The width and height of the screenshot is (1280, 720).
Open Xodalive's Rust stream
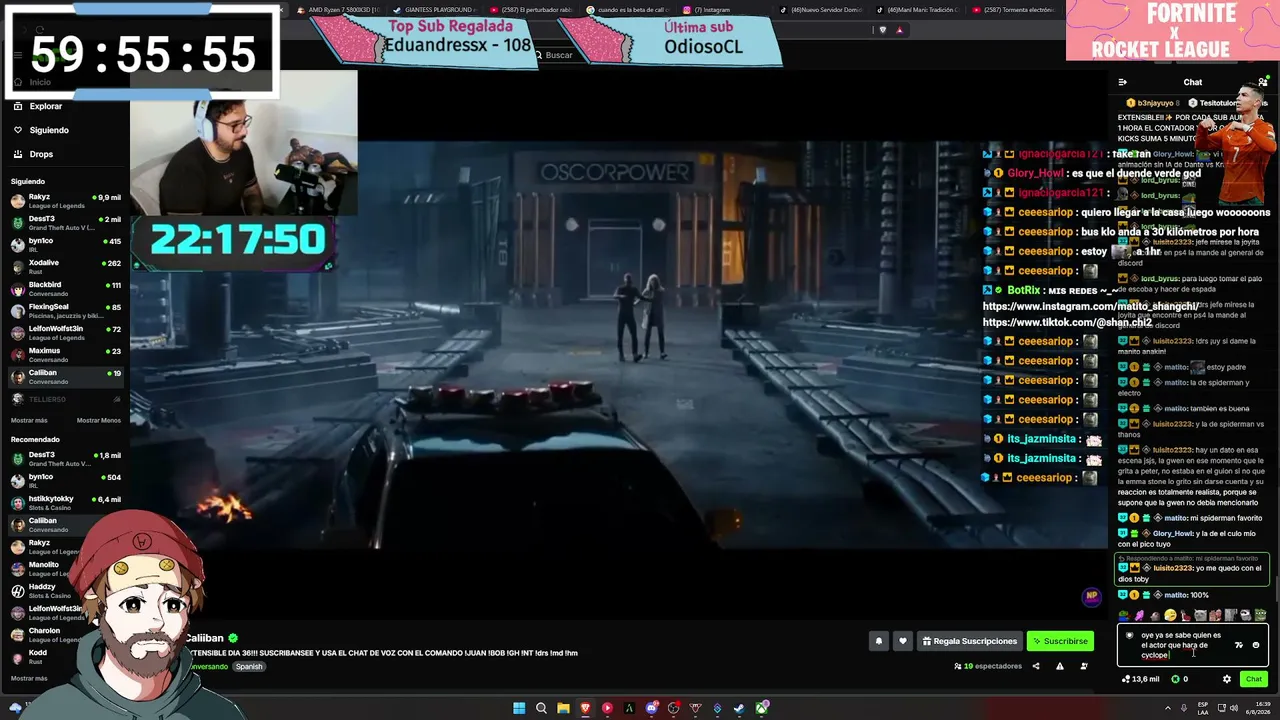pyautogui.click(x=65, y=267)
